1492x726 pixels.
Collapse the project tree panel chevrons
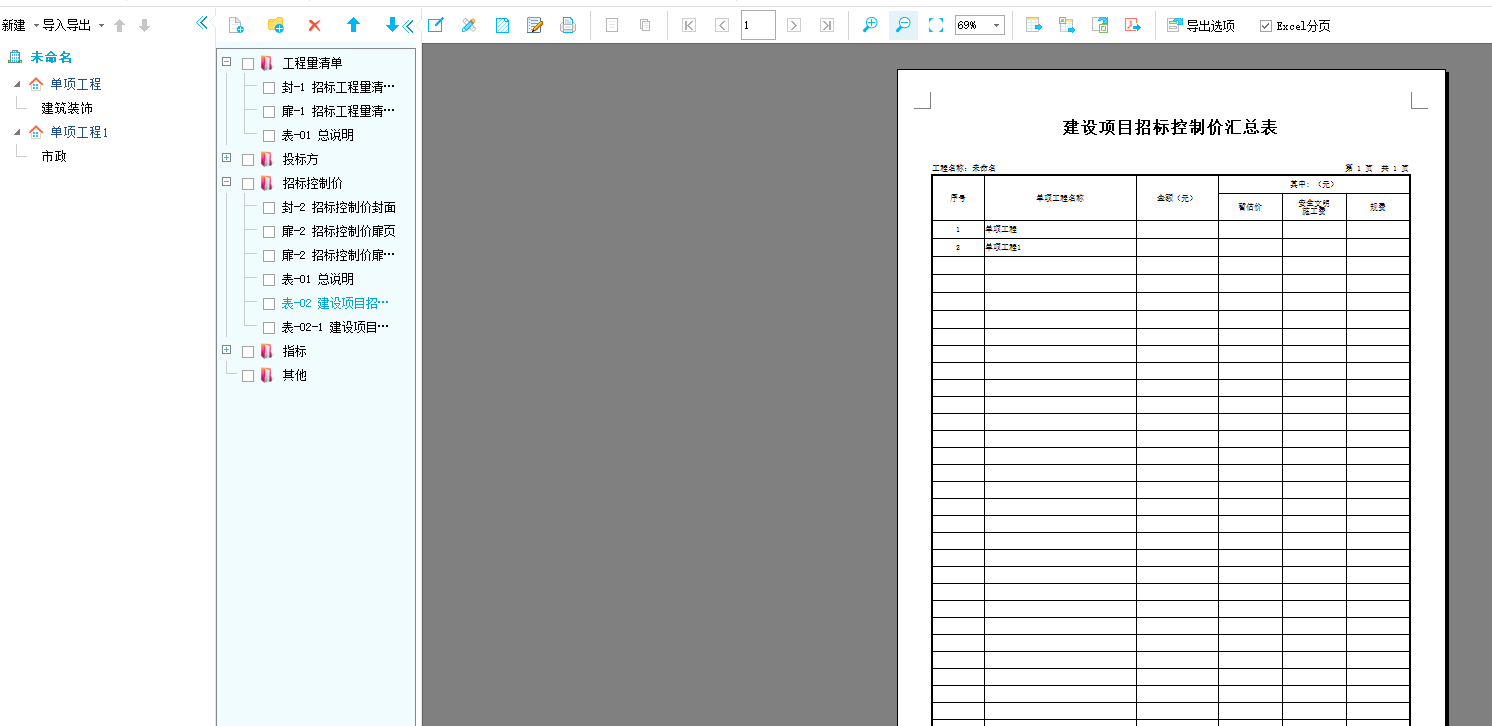[202, 23]
